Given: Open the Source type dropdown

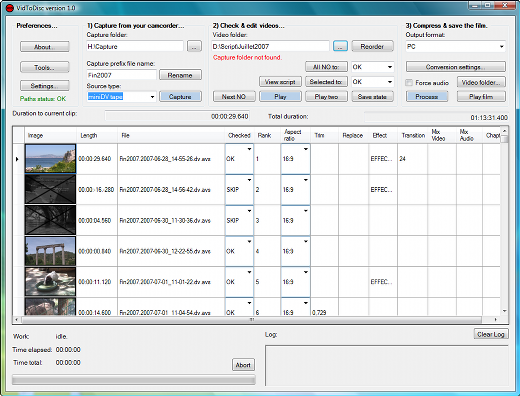Looking at the screenshot, I should [152, 97].
